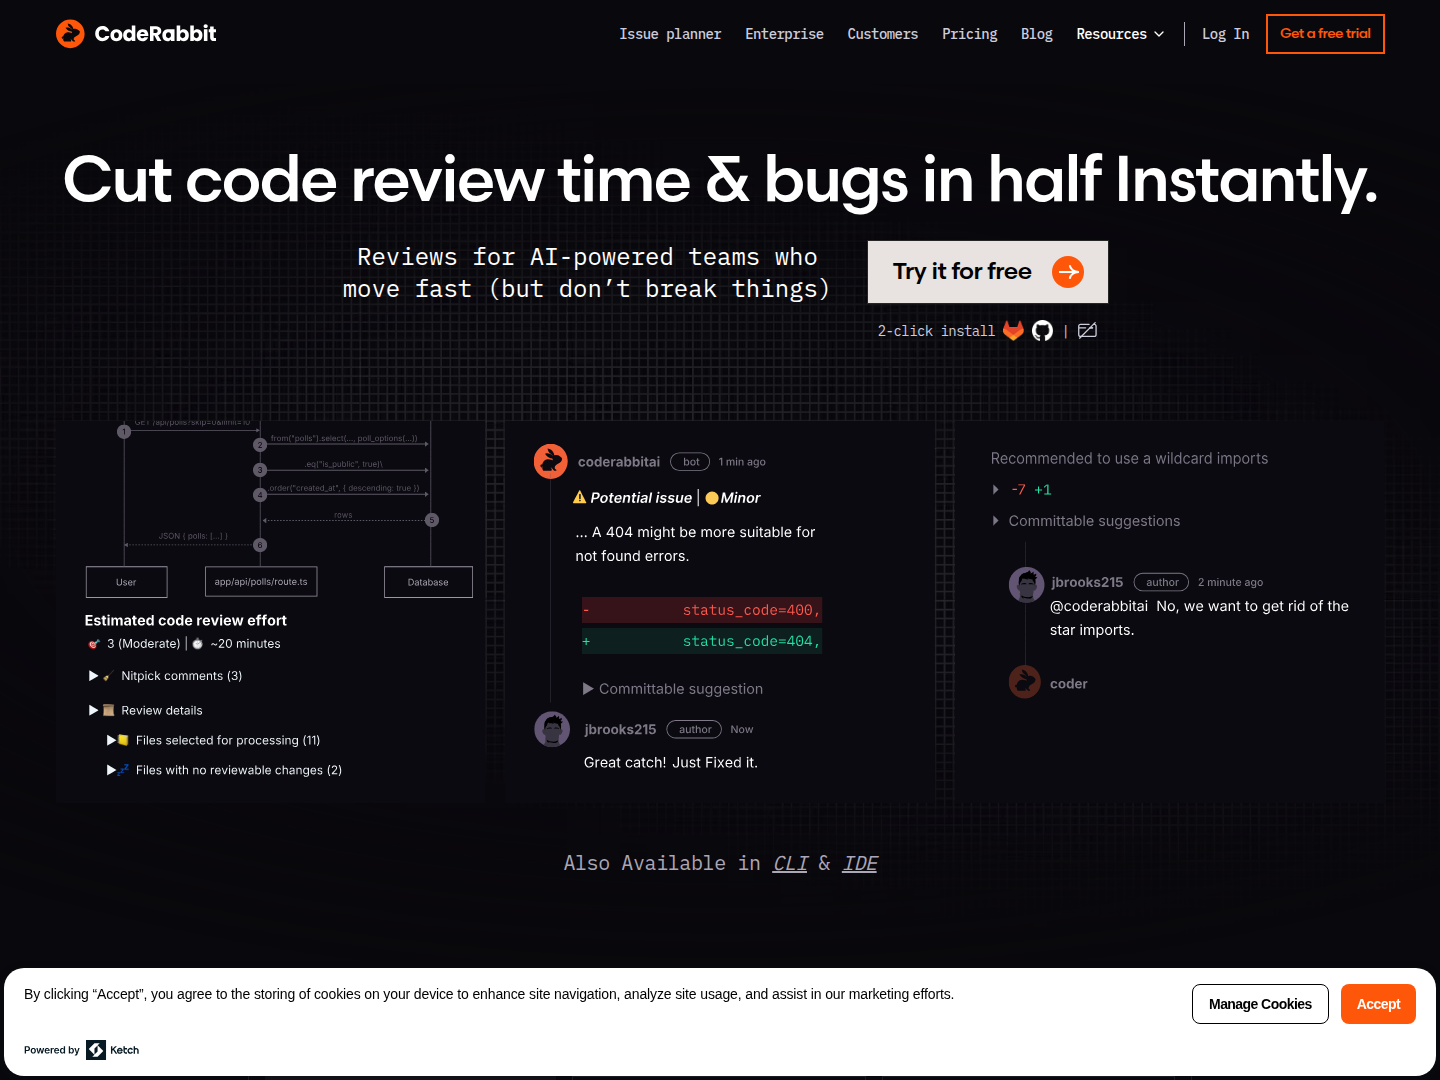The height and width of the screenshot is (1080, 1440).
Task: Click the Minor severity indicator dot
Action: pos(710,497)
